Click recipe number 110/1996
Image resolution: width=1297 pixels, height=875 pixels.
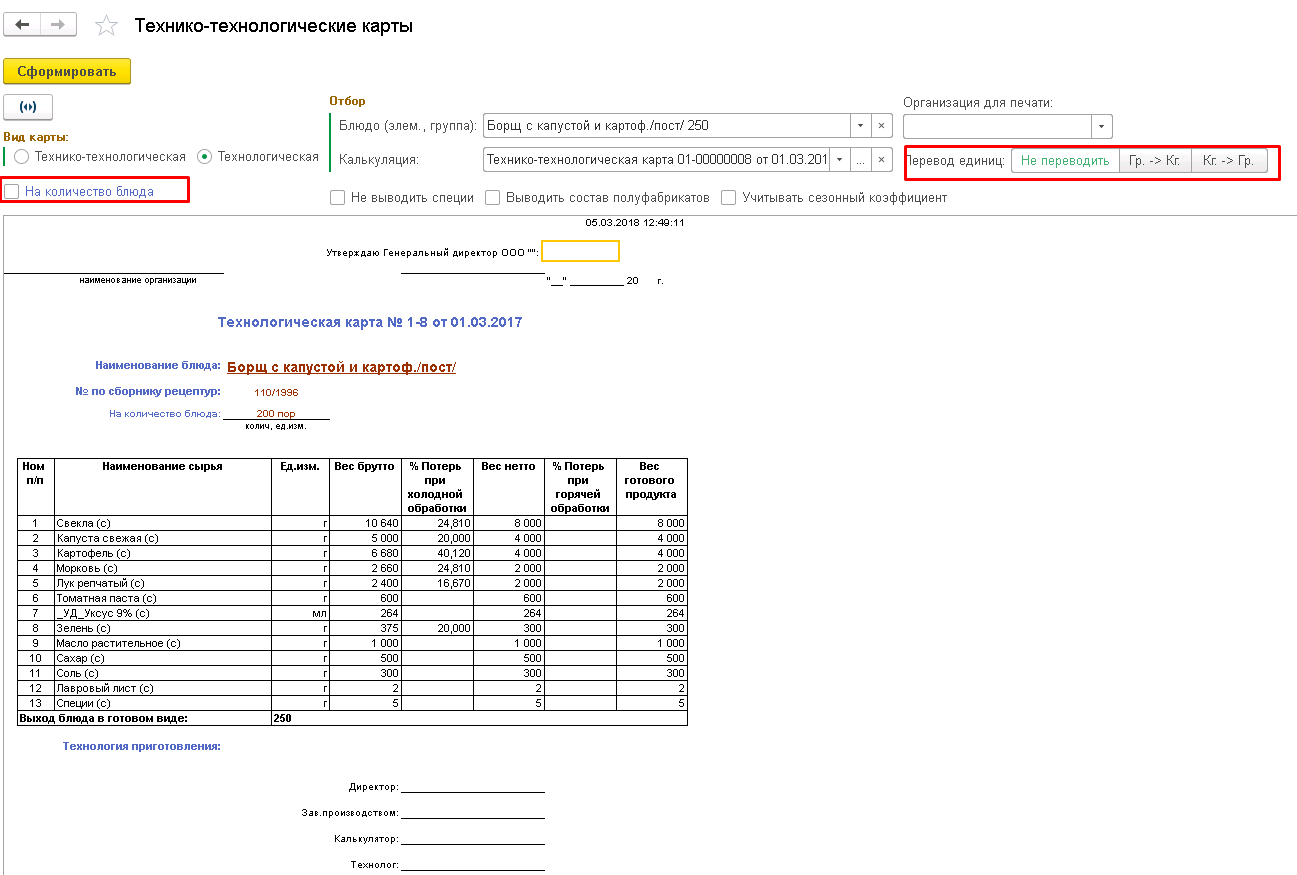tap(276, 392)
